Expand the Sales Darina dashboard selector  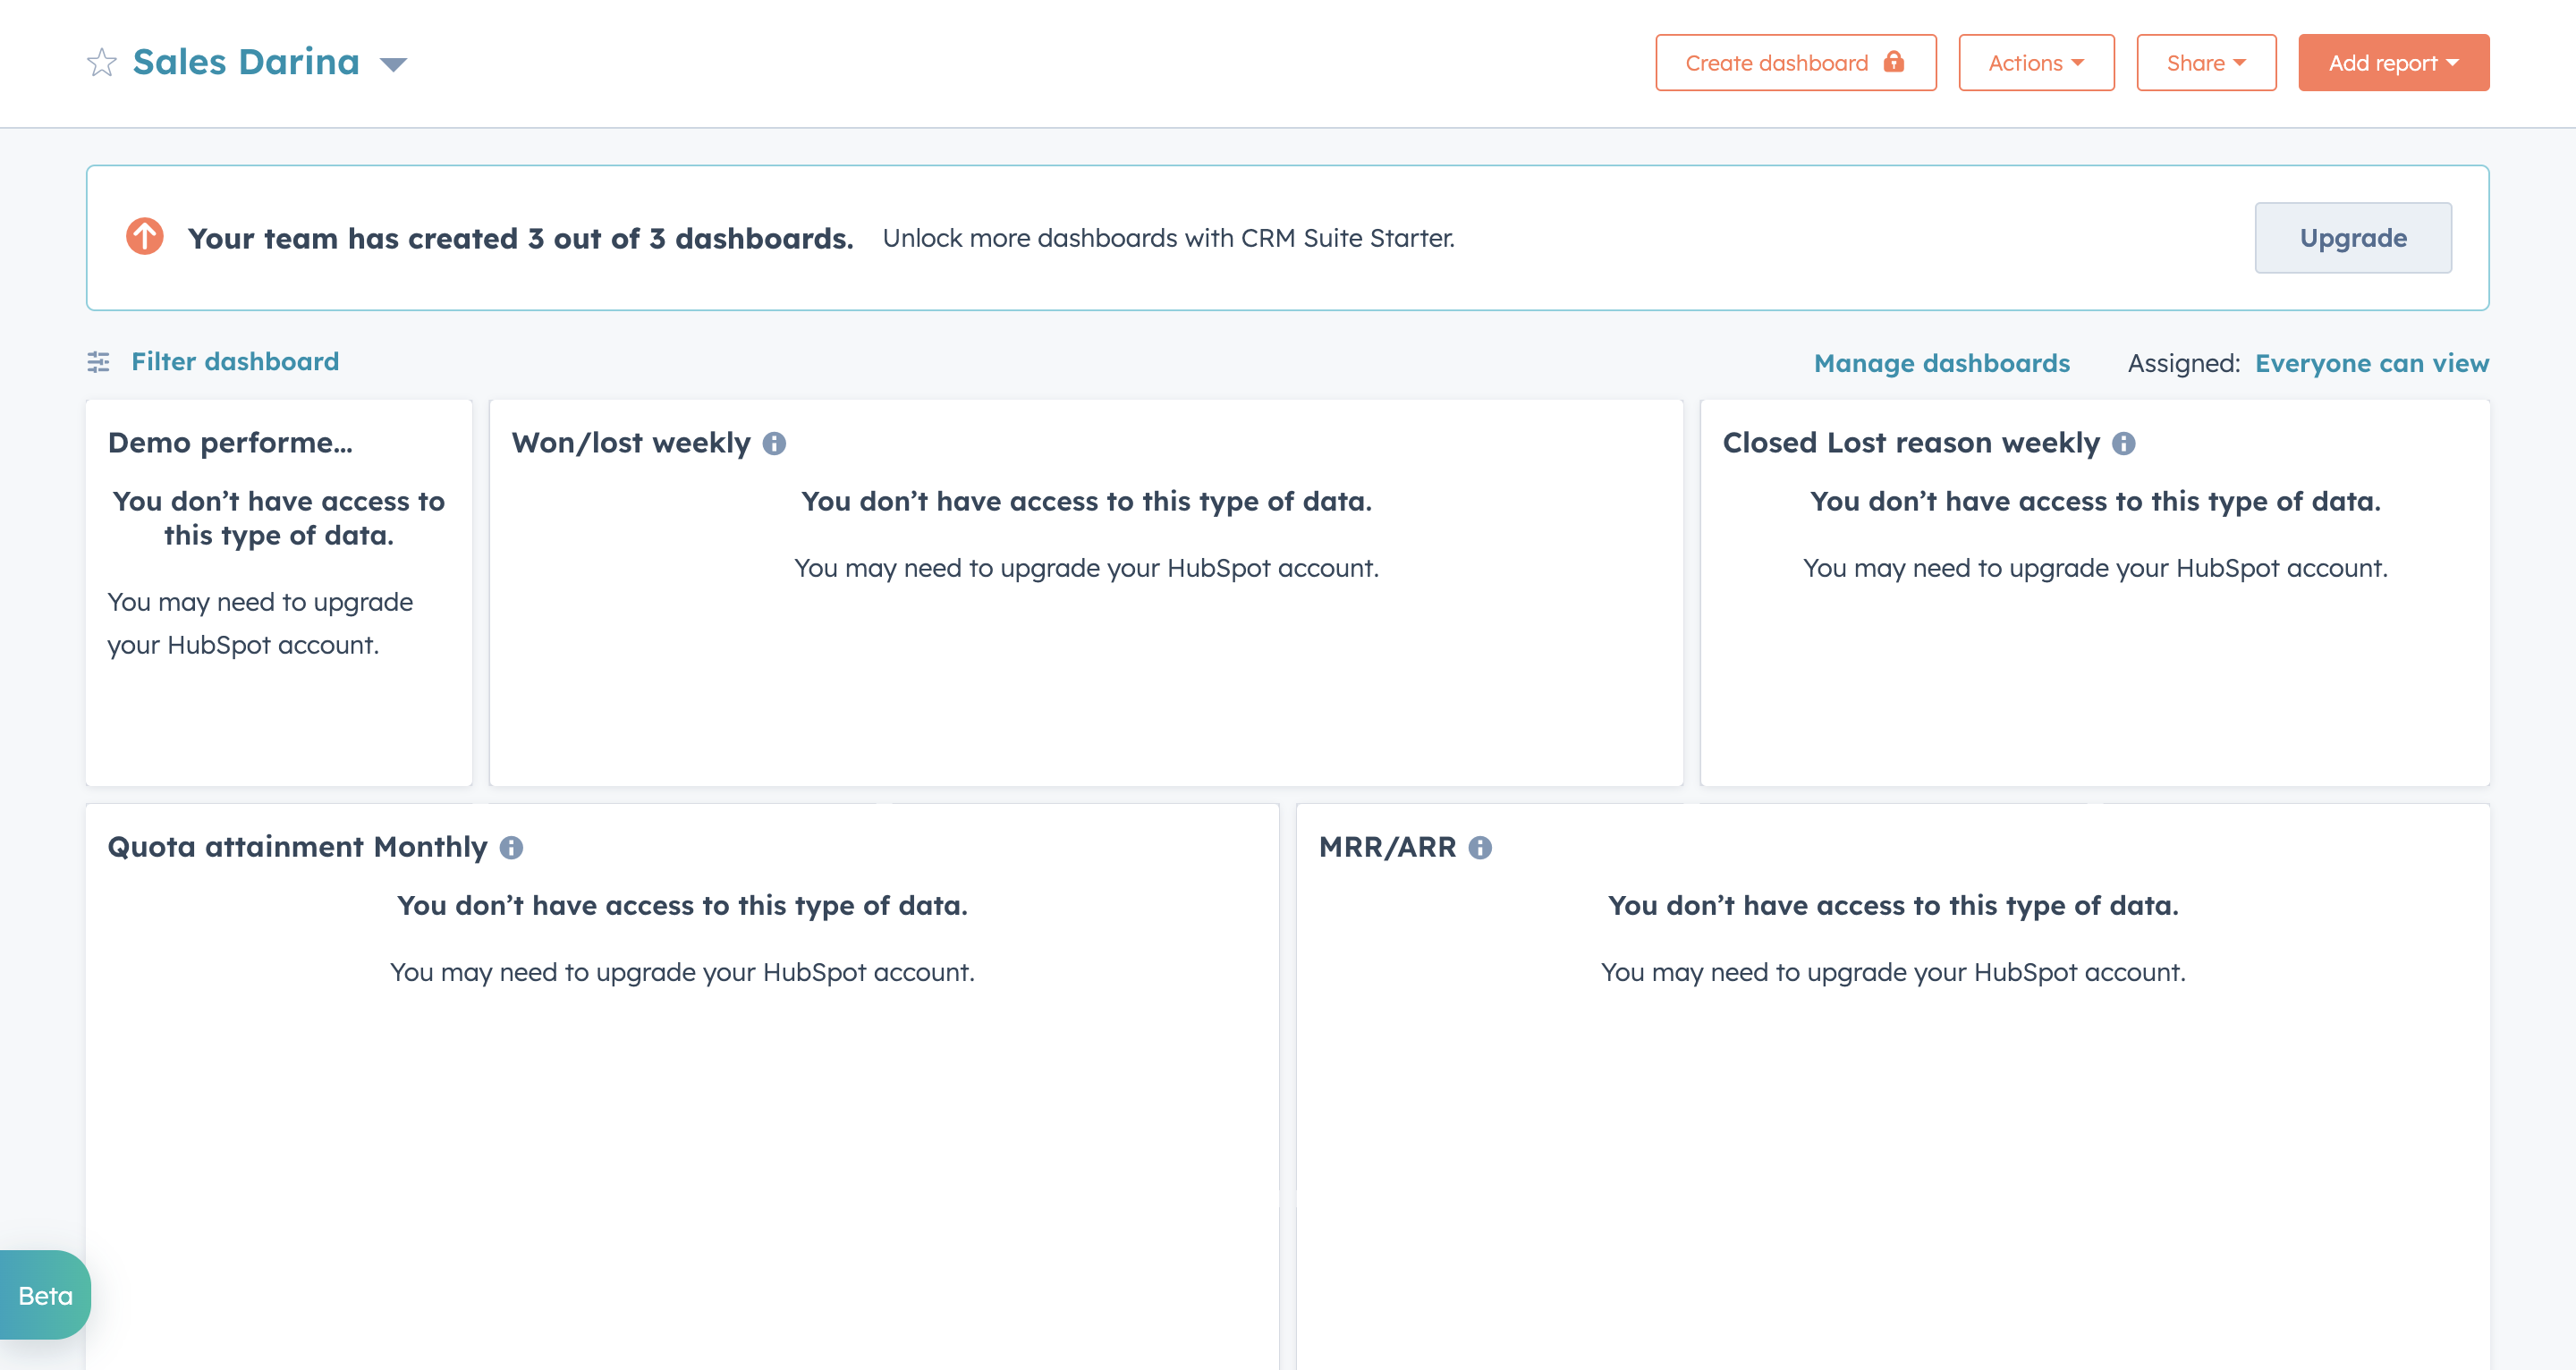(393, 63)
